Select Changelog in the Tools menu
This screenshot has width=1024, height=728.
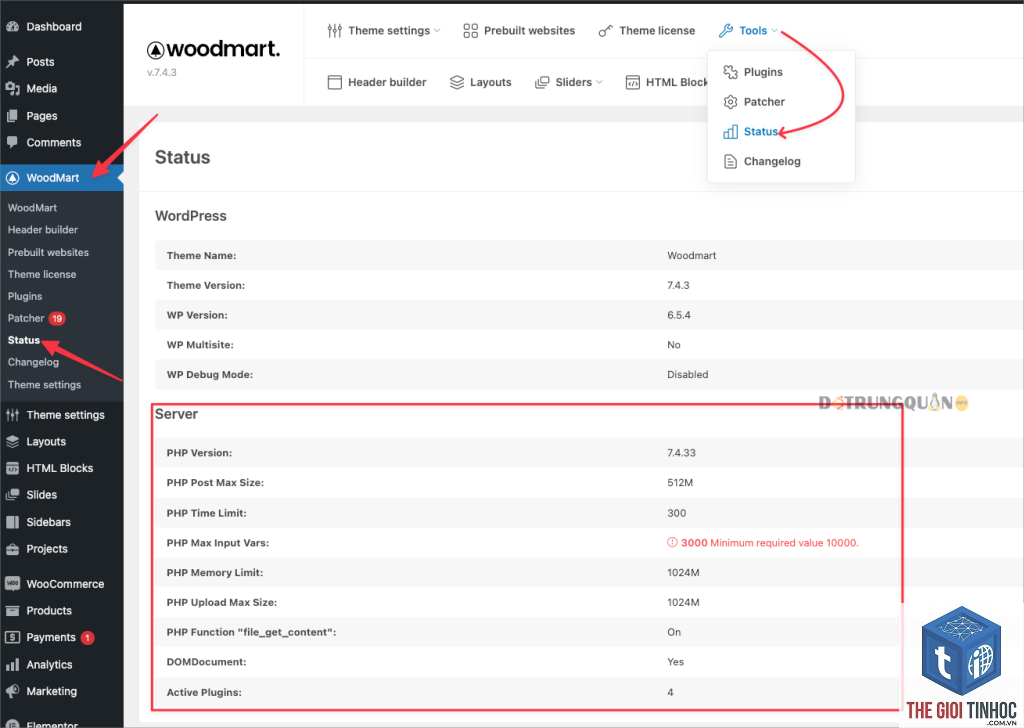tap(772, 161)
